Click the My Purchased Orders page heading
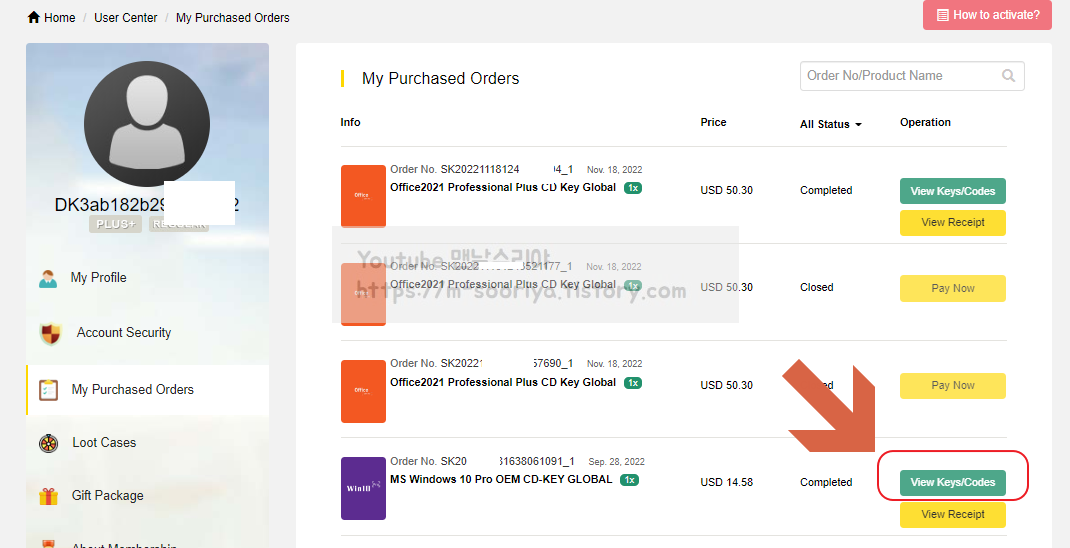Screen dimensions: 1070x548 click(x=440, y=78)
